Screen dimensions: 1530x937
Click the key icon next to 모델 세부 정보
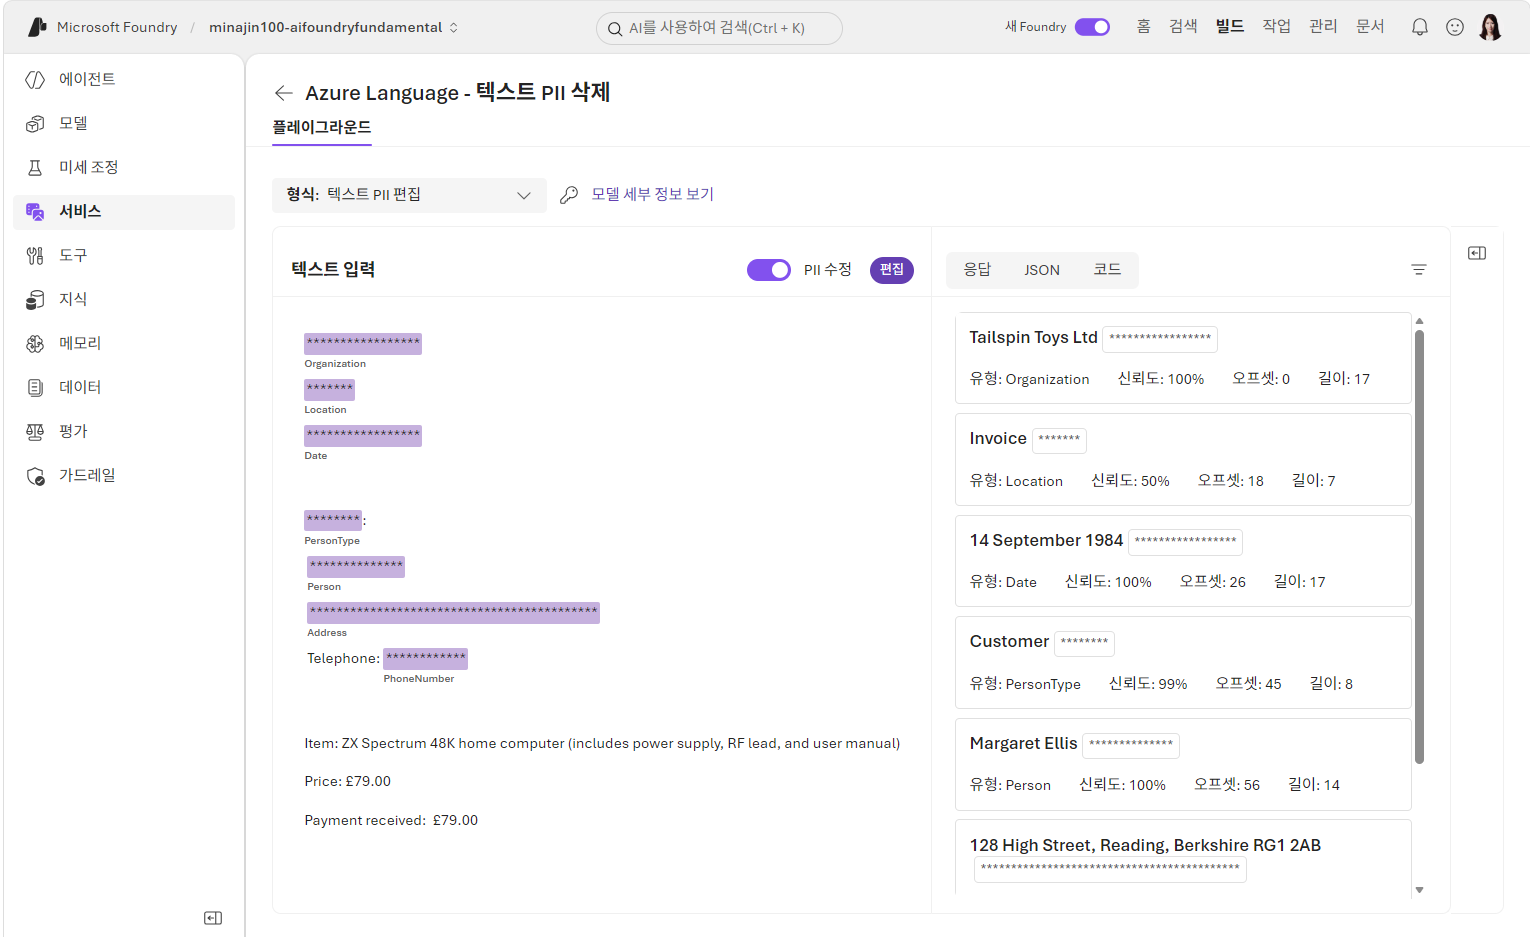click(x=569, y=194)
